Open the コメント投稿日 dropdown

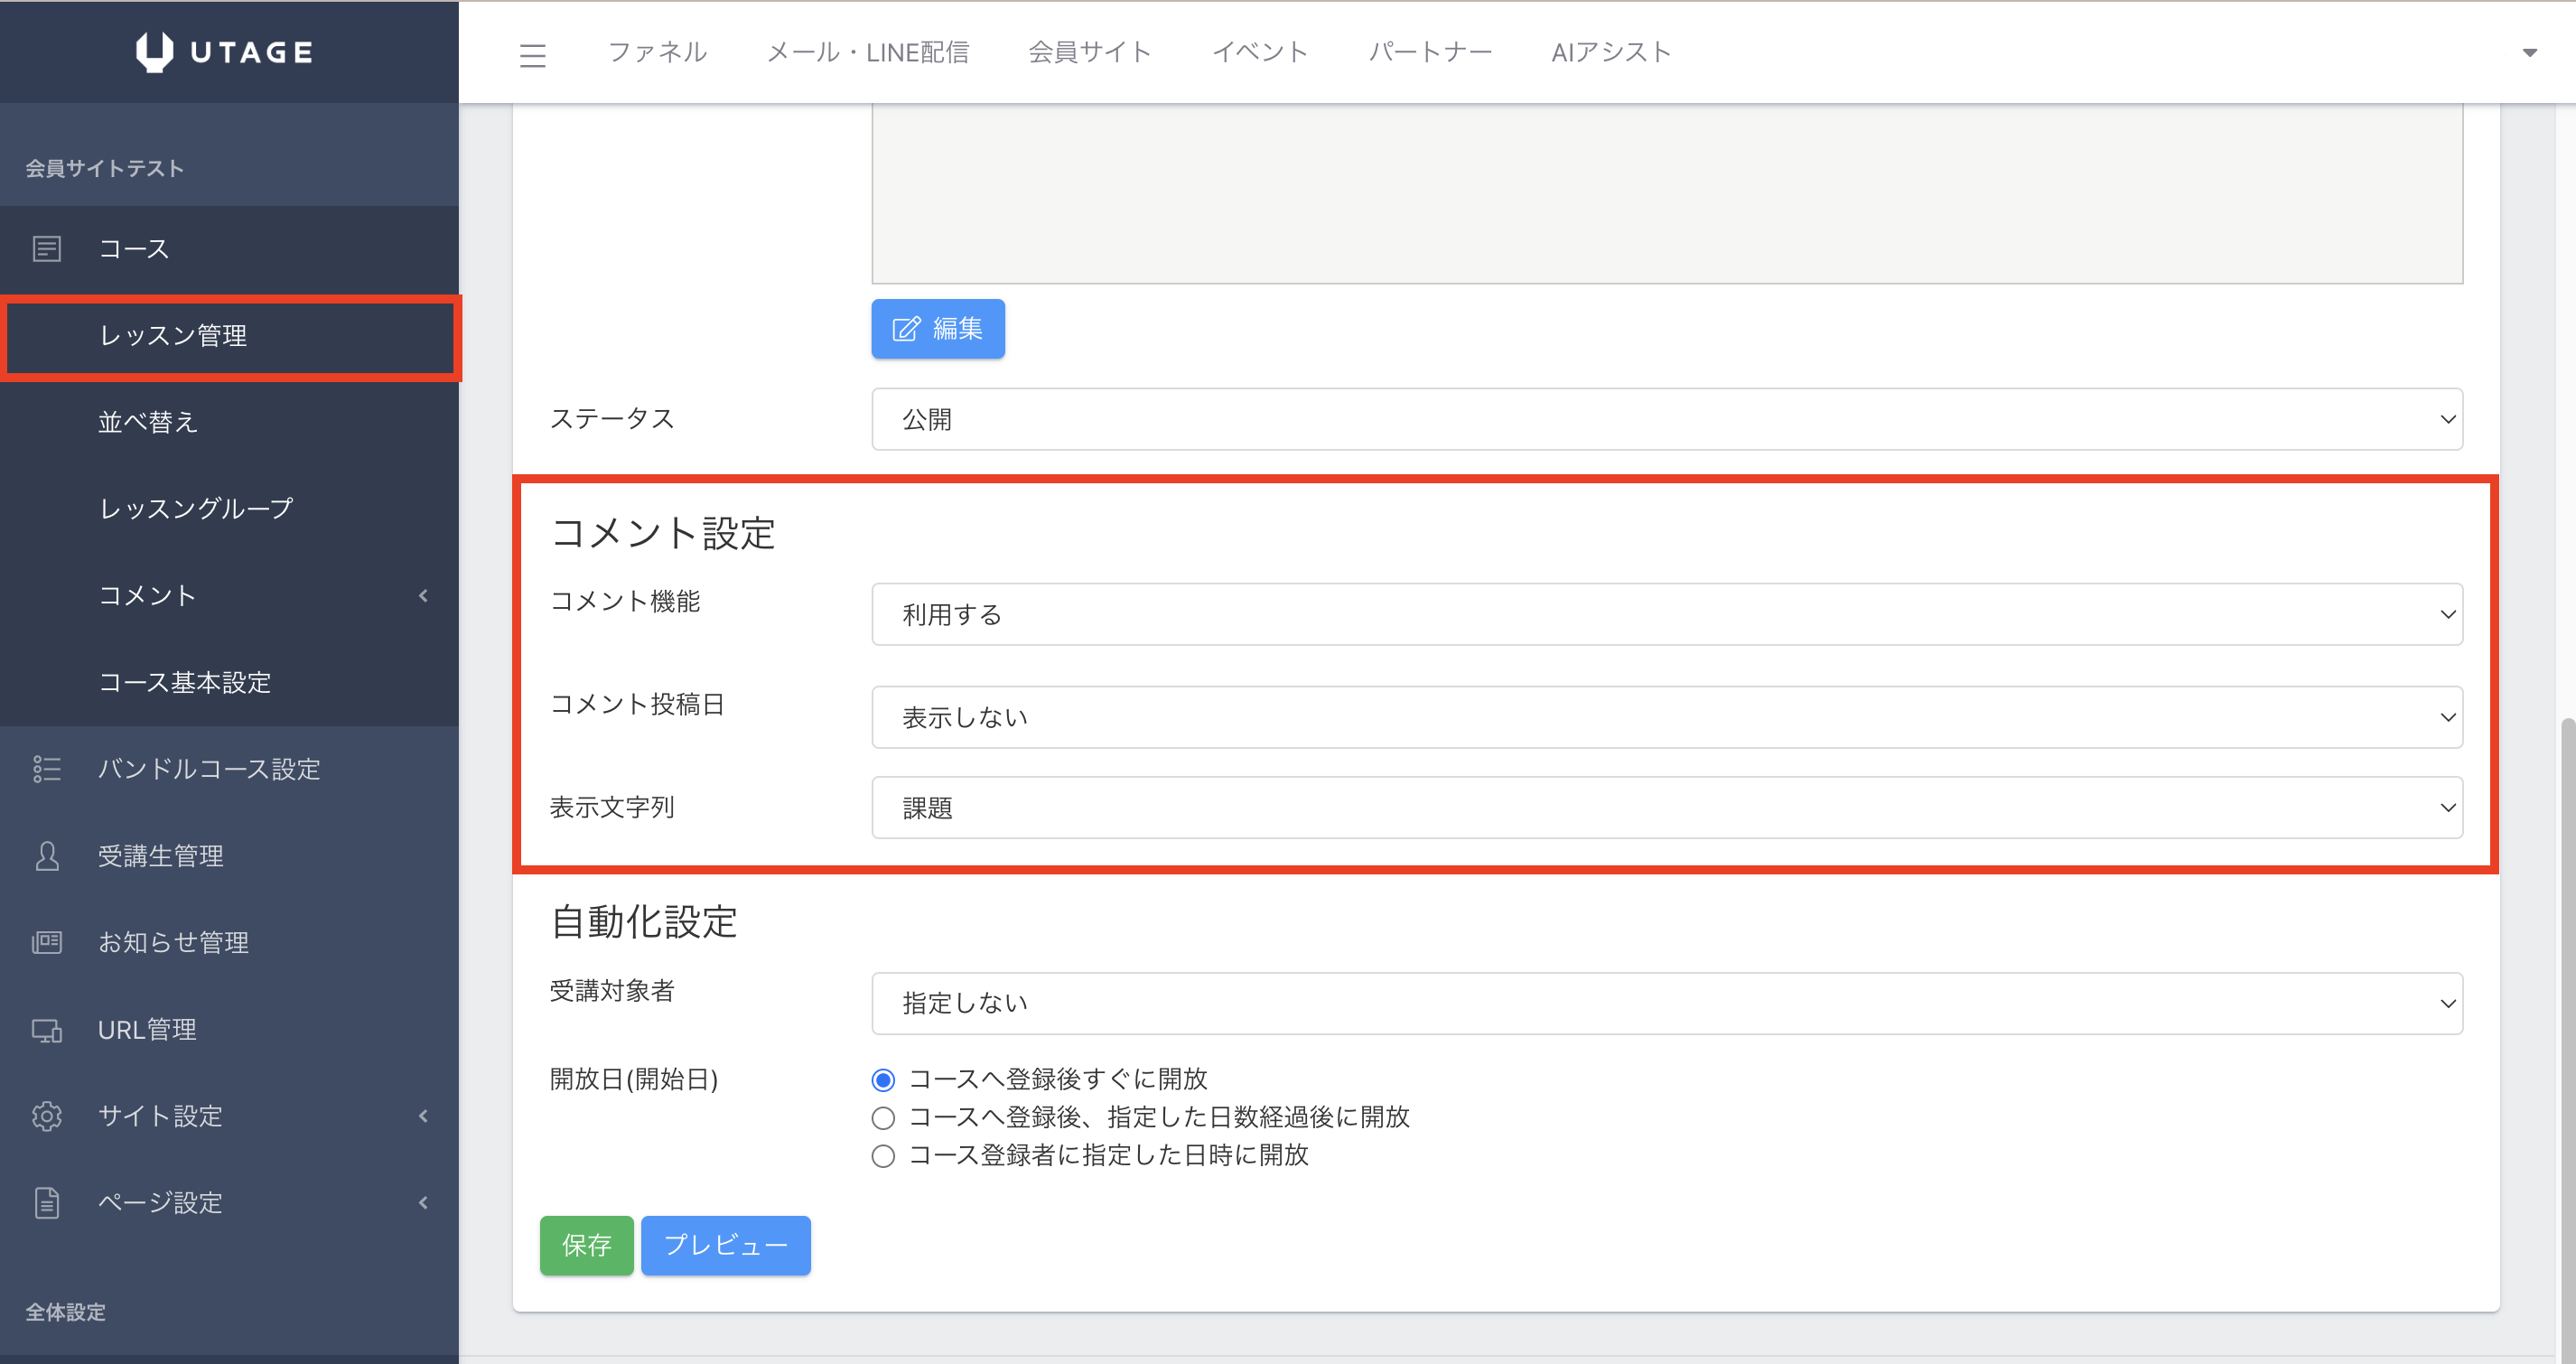[1666, 717]
